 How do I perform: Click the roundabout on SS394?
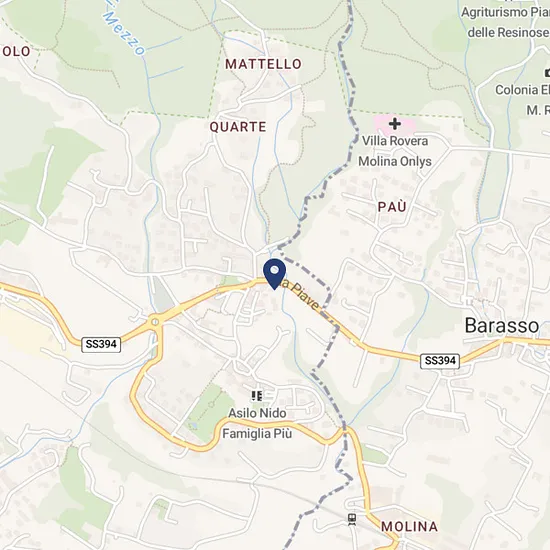pyautogui.click(x=155, y=321)
